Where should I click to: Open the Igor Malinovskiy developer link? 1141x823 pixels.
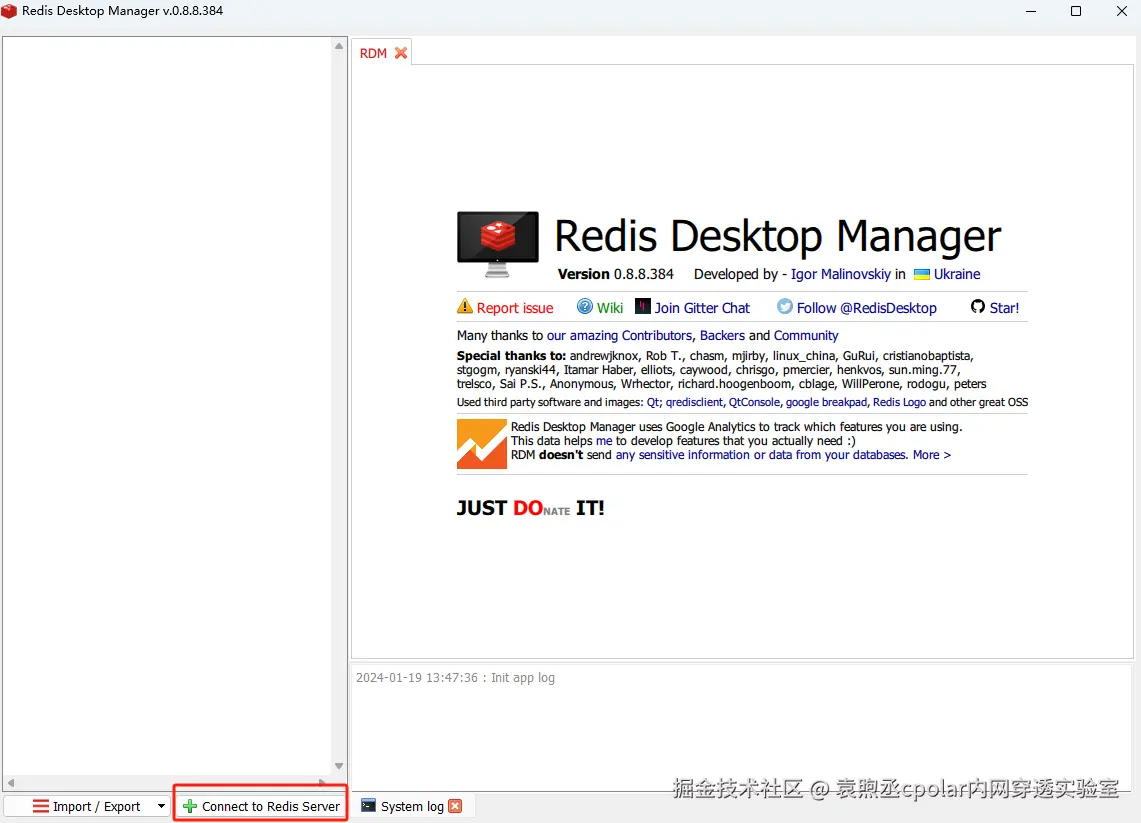pos(840,274)
